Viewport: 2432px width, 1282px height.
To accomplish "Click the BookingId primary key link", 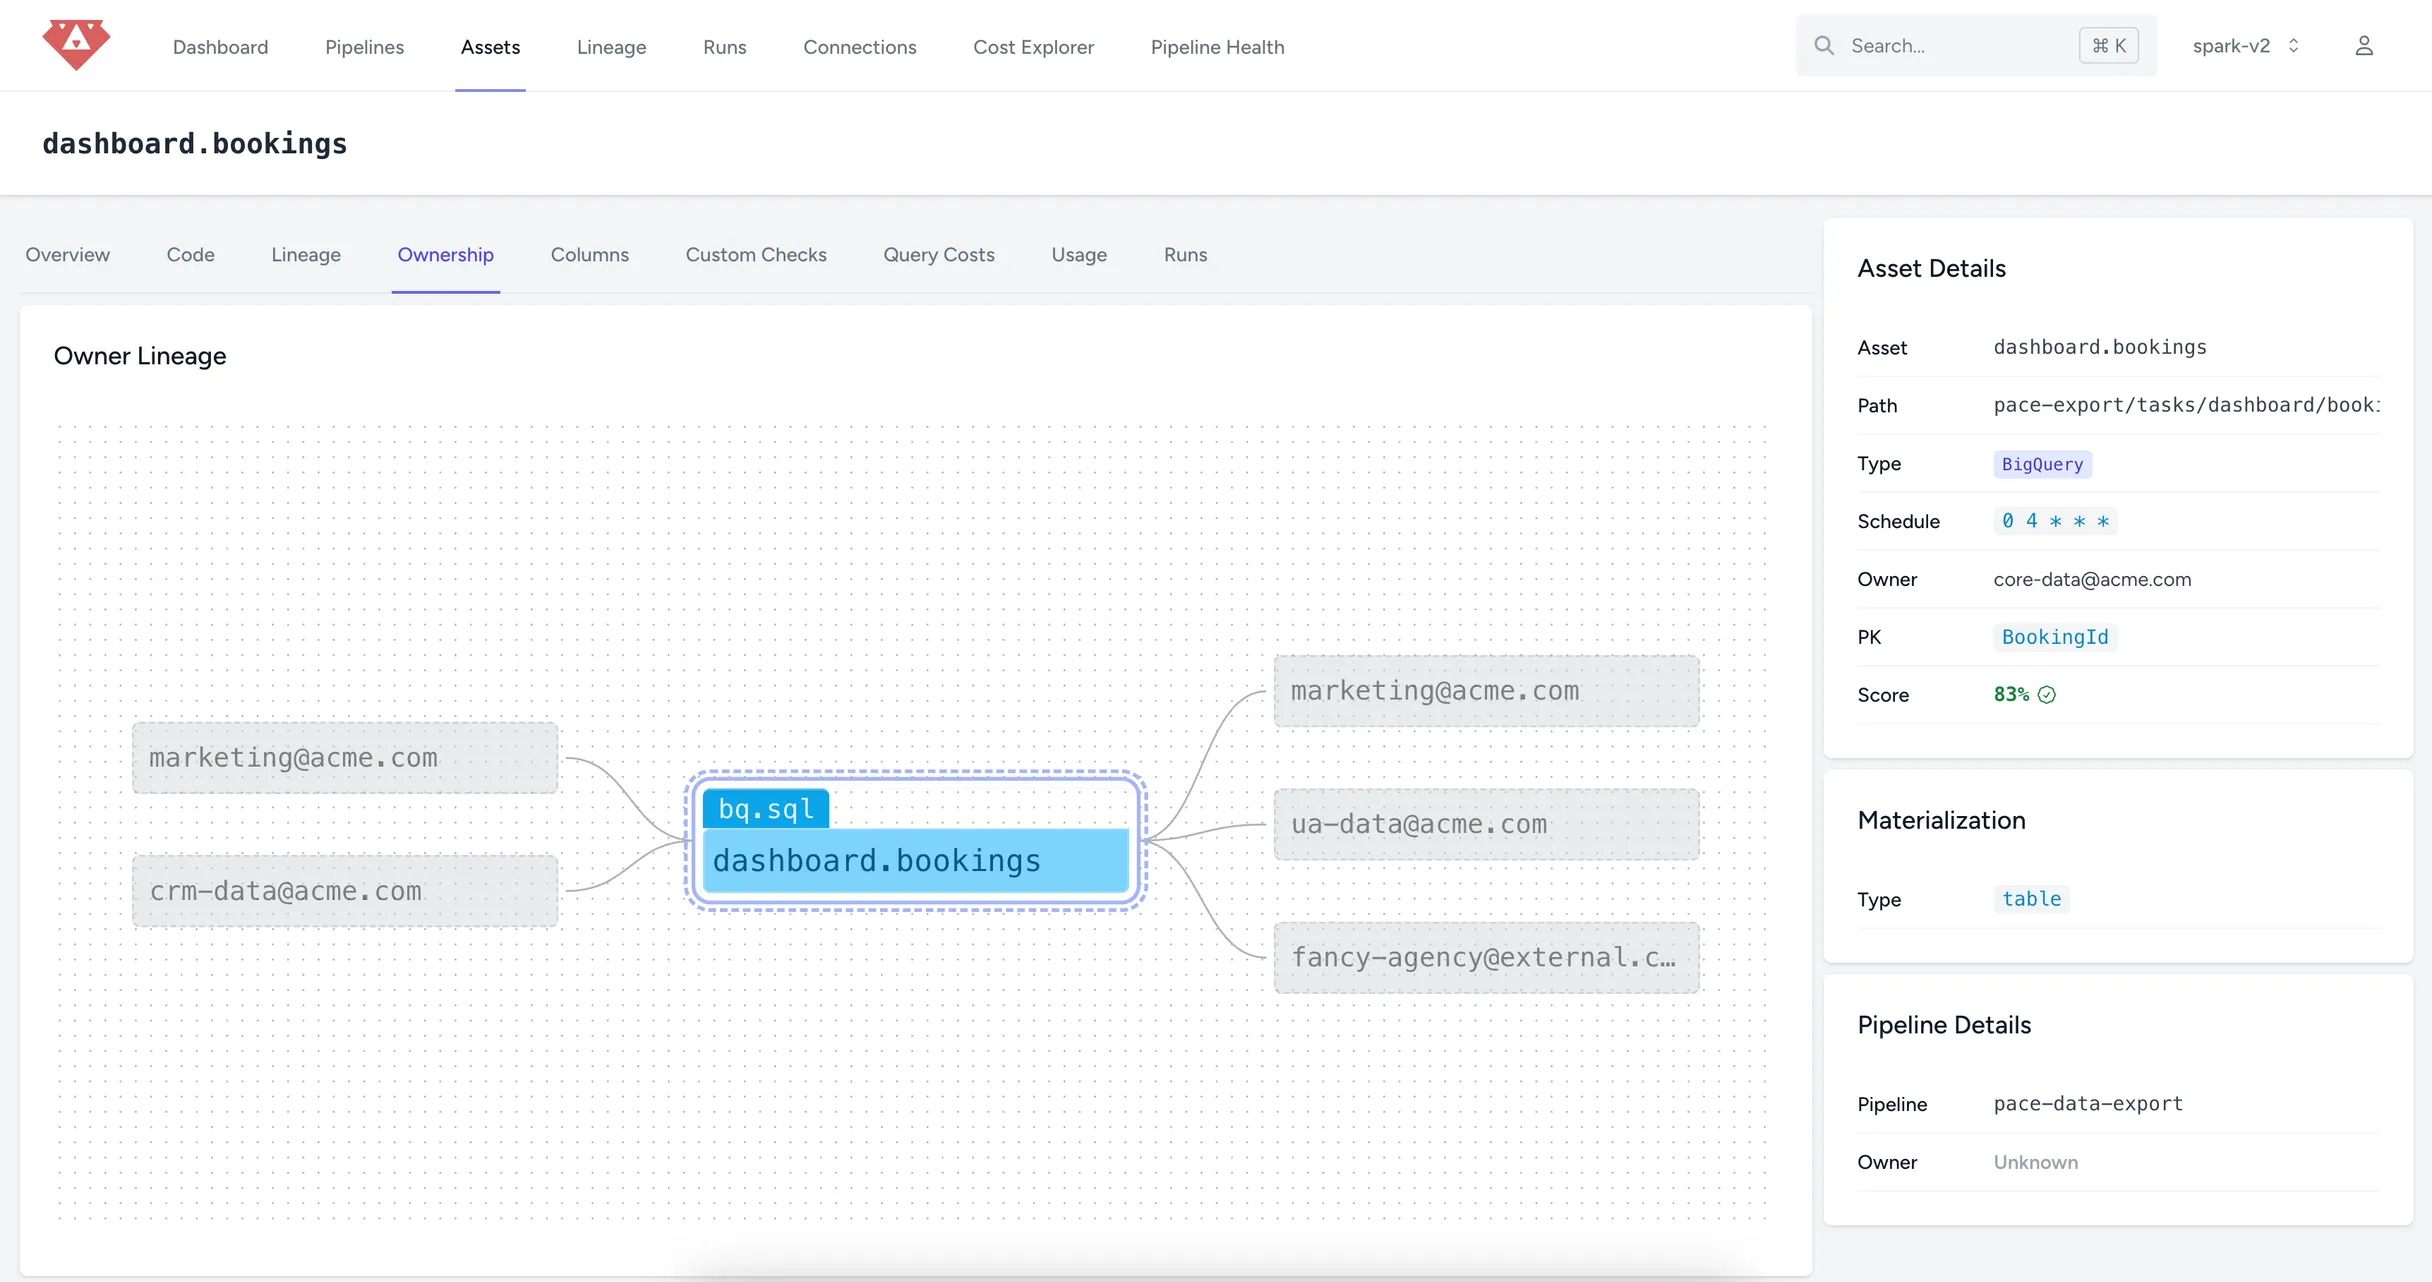I will click(x=2054, y=637).
